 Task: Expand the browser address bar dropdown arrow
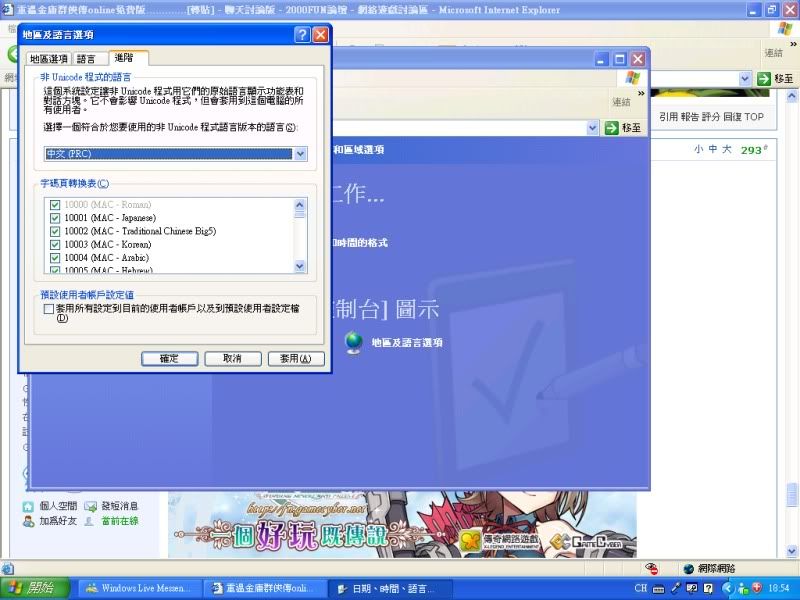(x=745, y=78)
